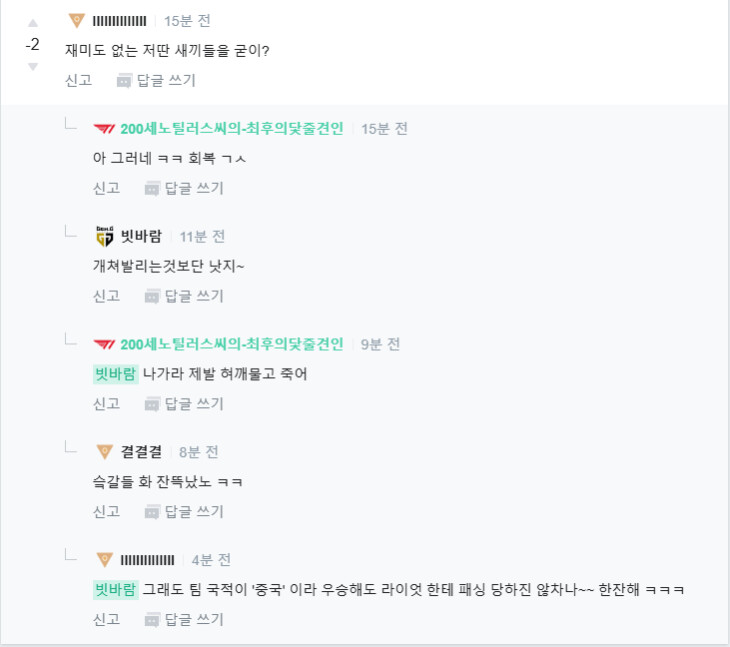Screen dimensions: 730x647
Task: Click 답글 쓰기 under 결결결's comment
Action: (x=184, y=511)
